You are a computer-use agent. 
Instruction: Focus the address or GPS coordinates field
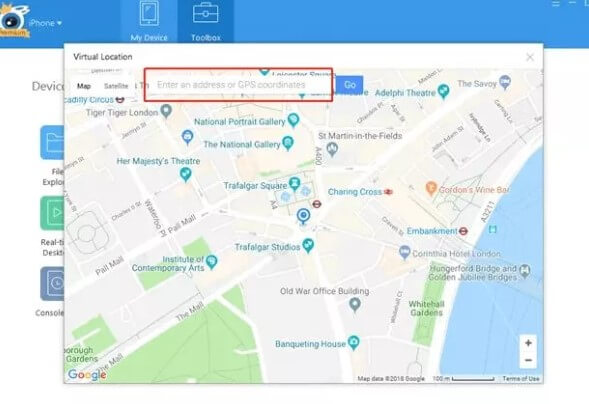click(x=239, y=84)
